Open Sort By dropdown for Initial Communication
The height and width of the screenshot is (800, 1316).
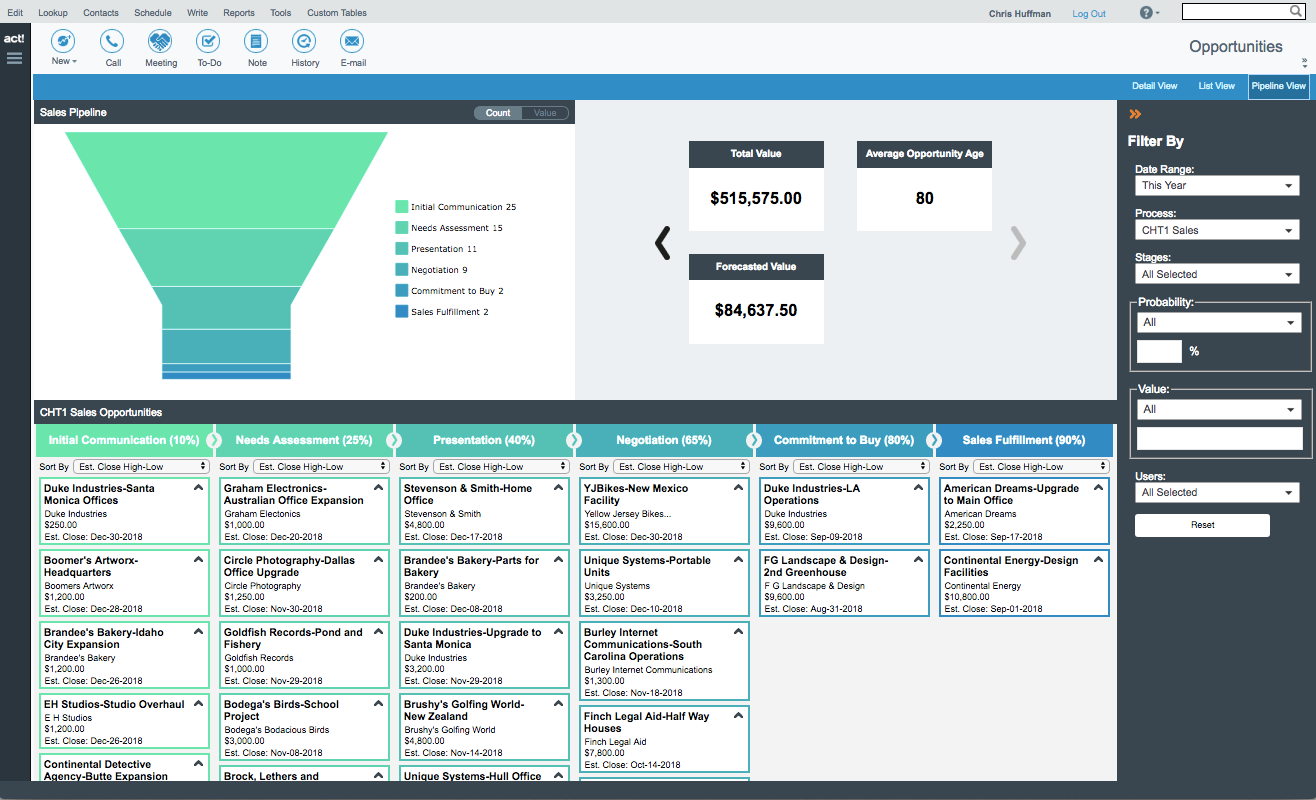pyautogui.click(x=141, y=466)
